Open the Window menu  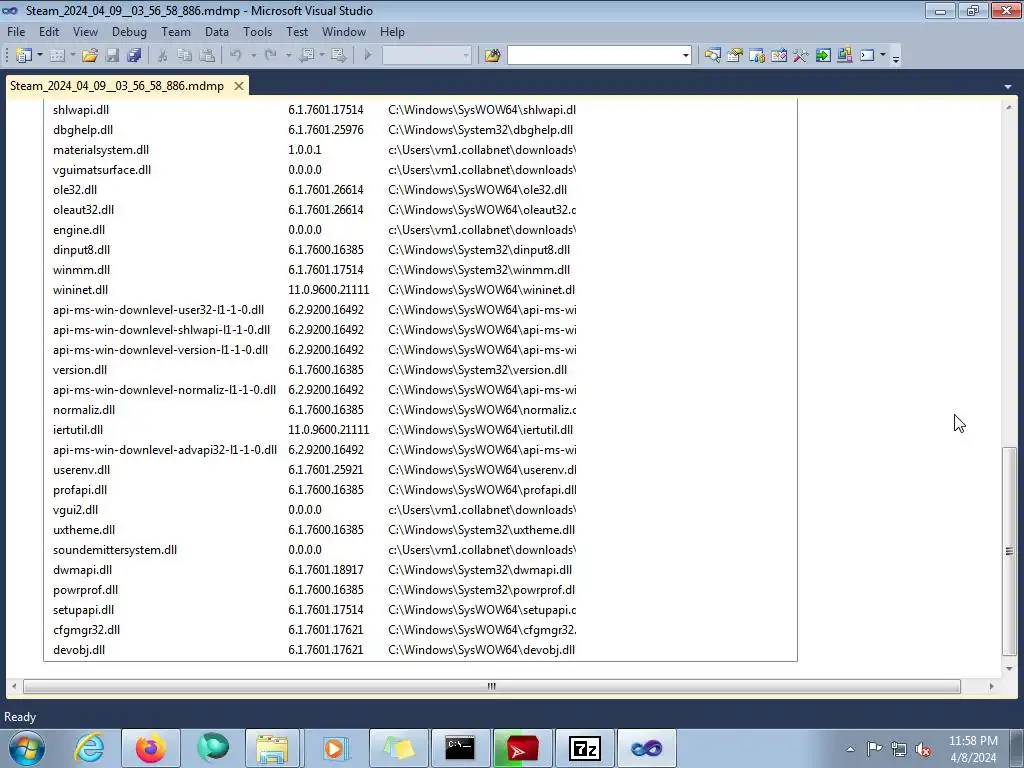coord(344,31)
